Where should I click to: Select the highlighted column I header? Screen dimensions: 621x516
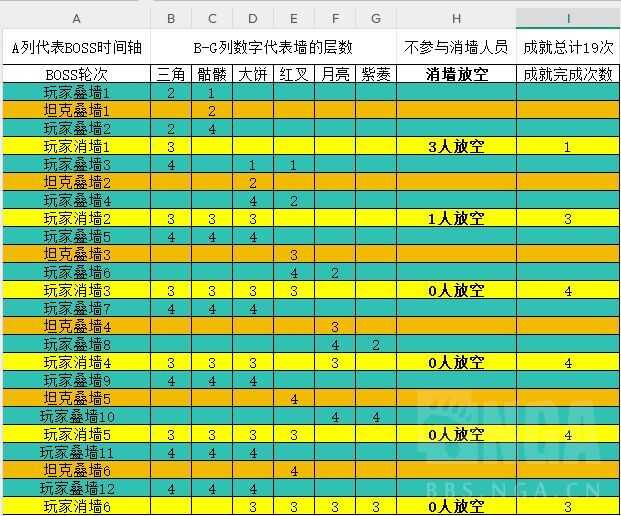(568, 18)
